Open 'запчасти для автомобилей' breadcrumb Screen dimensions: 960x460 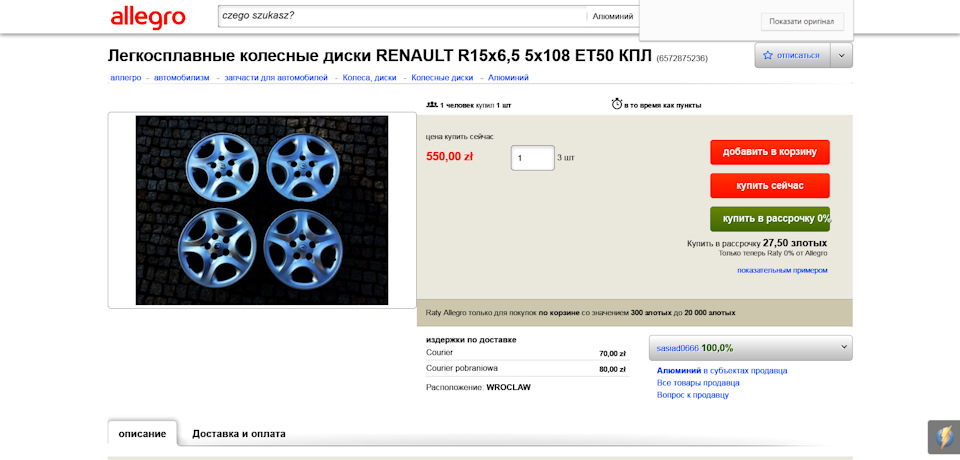tap(276, 78)
